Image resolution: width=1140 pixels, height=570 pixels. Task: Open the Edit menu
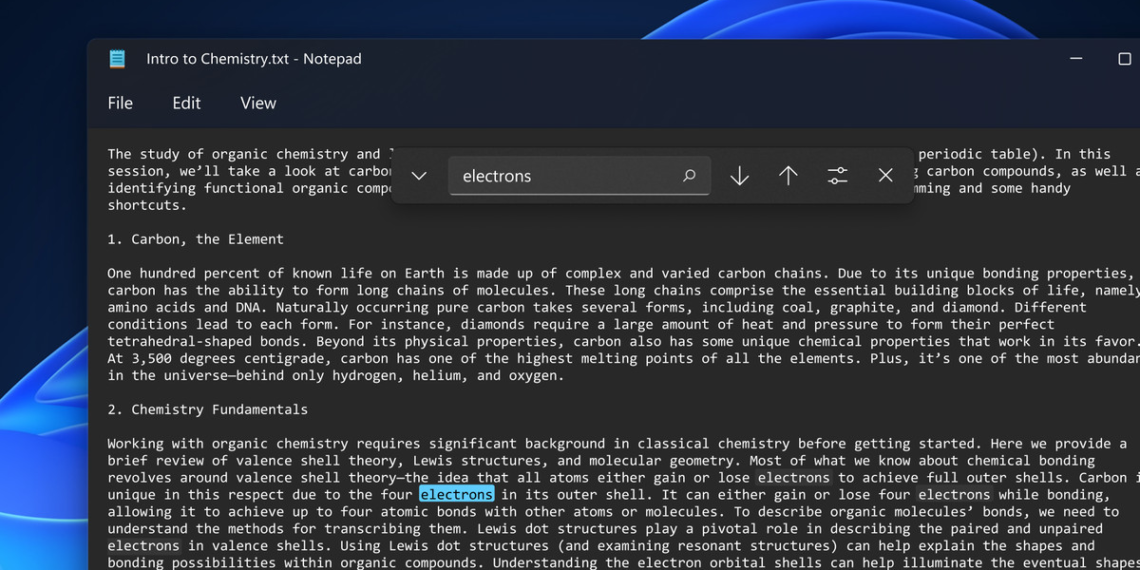coord(186,103)
